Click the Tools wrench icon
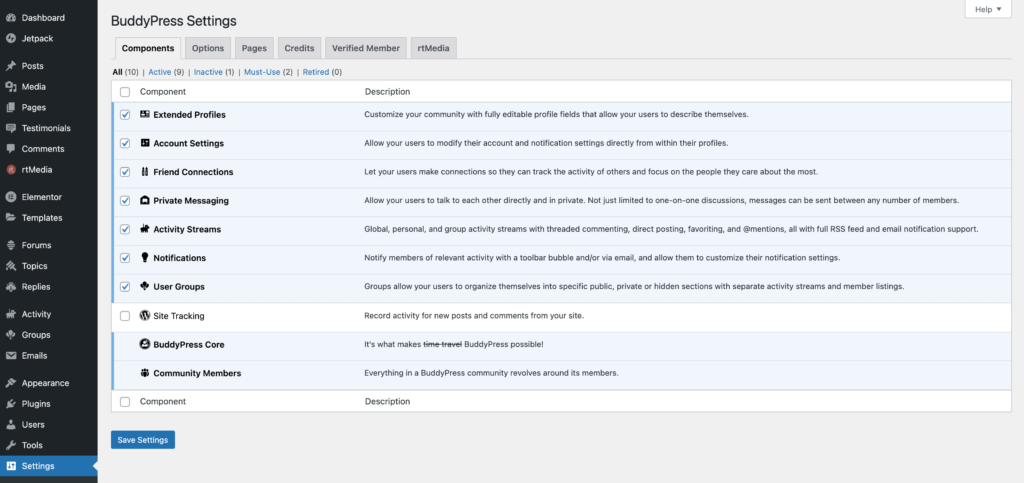 coord(10,445)
